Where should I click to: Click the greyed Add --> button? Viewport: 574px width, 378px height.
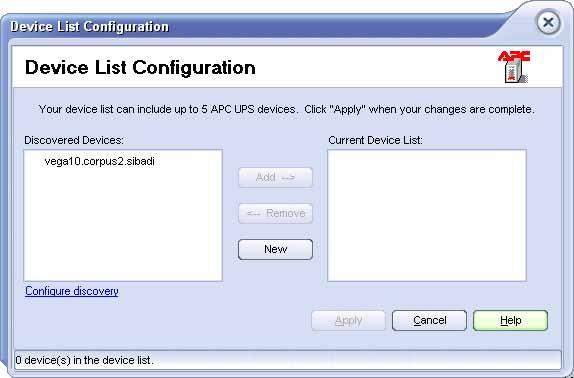(x=275, y=177)
